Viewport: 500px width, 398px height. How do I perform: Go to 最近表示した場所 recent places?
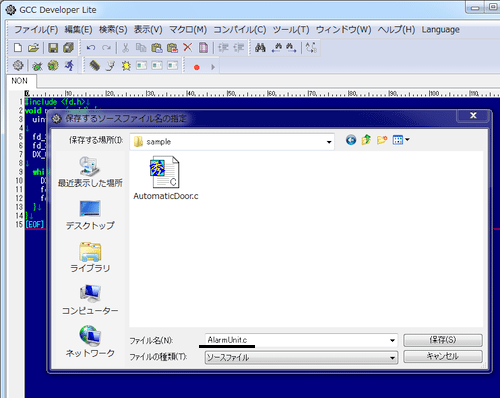point(90,172)
